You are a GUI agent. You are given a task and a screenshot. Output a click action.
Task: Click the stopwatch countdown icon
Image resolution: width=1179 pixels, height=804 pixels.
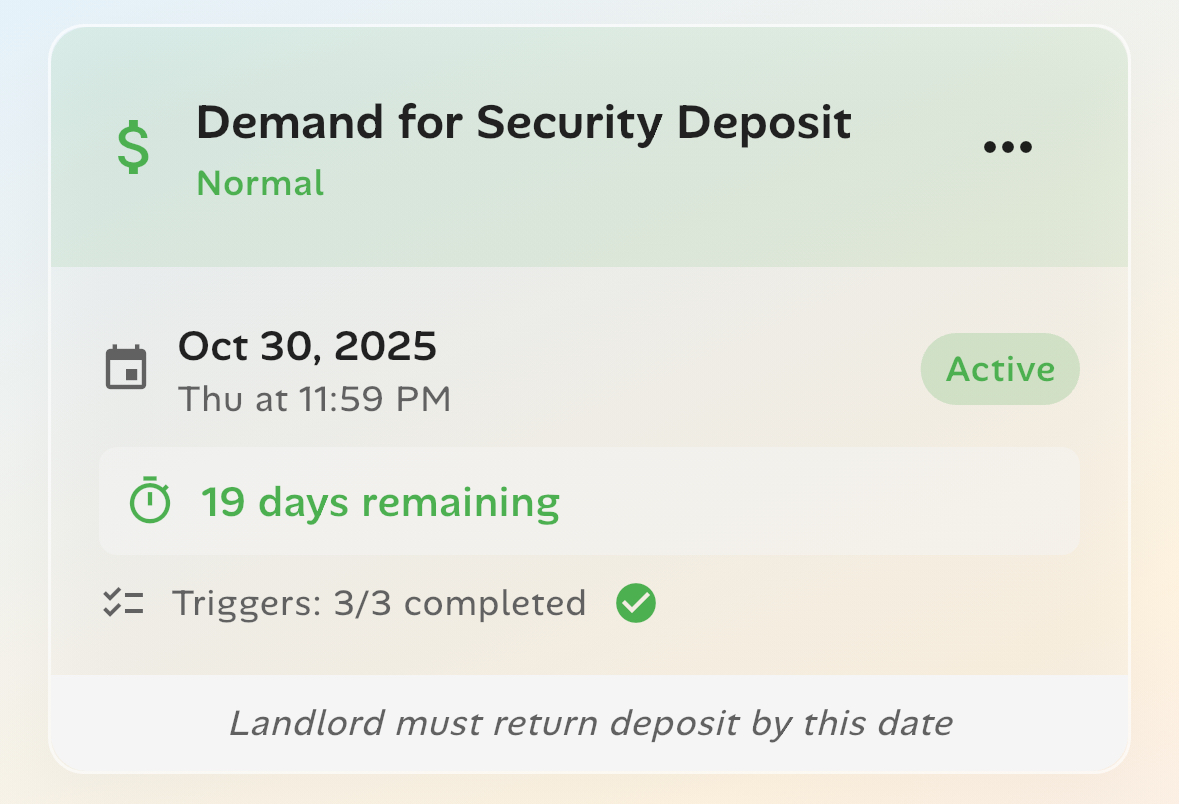pyautogui.click(x=149, y=501)
